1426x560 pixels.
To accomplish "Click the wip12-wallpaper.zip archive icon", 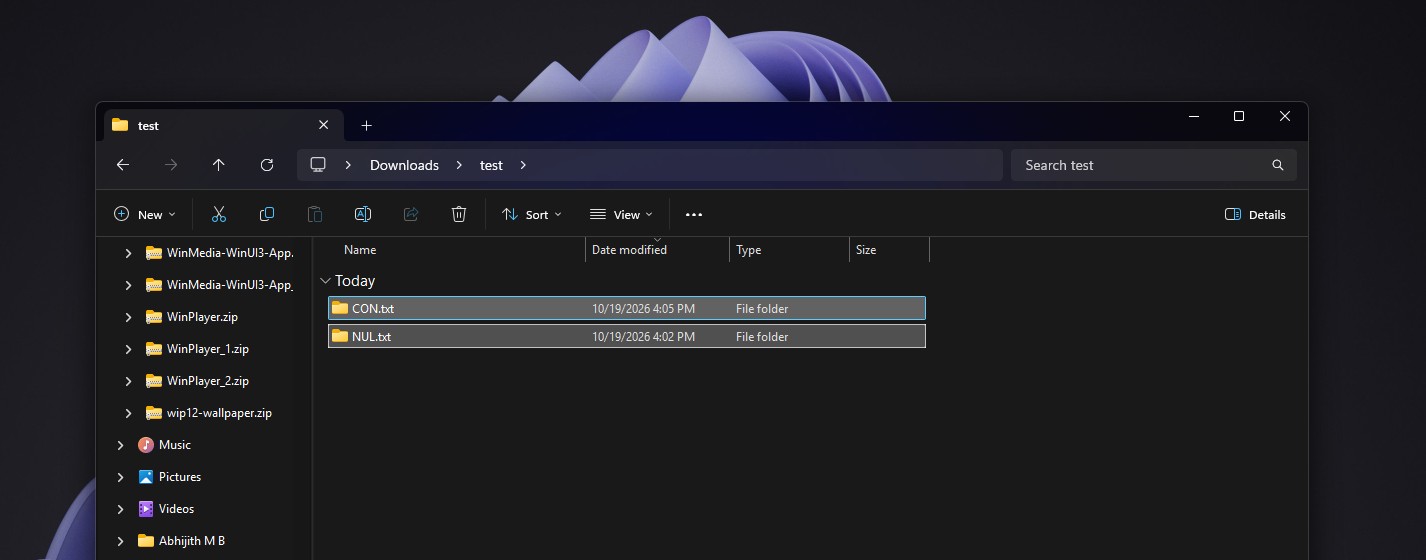I will click(x=153, y=413).
